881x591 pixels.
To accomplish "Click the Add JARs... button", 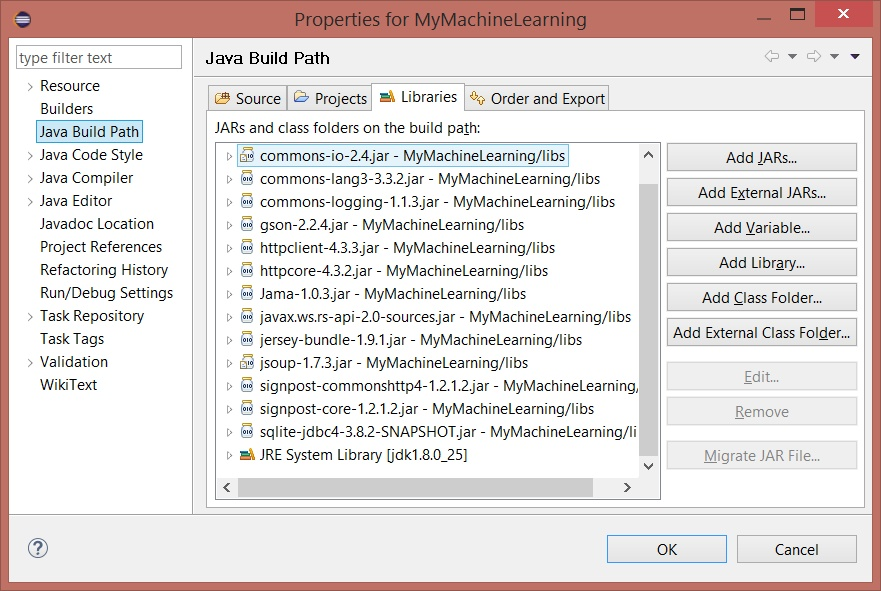I will tap(761, 157).
